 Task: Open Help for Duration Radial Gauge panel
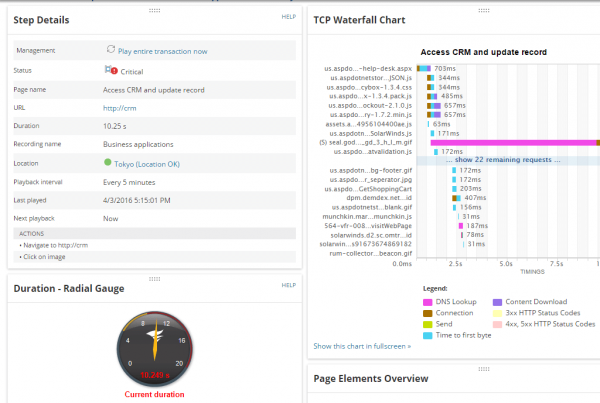[289, 285]
